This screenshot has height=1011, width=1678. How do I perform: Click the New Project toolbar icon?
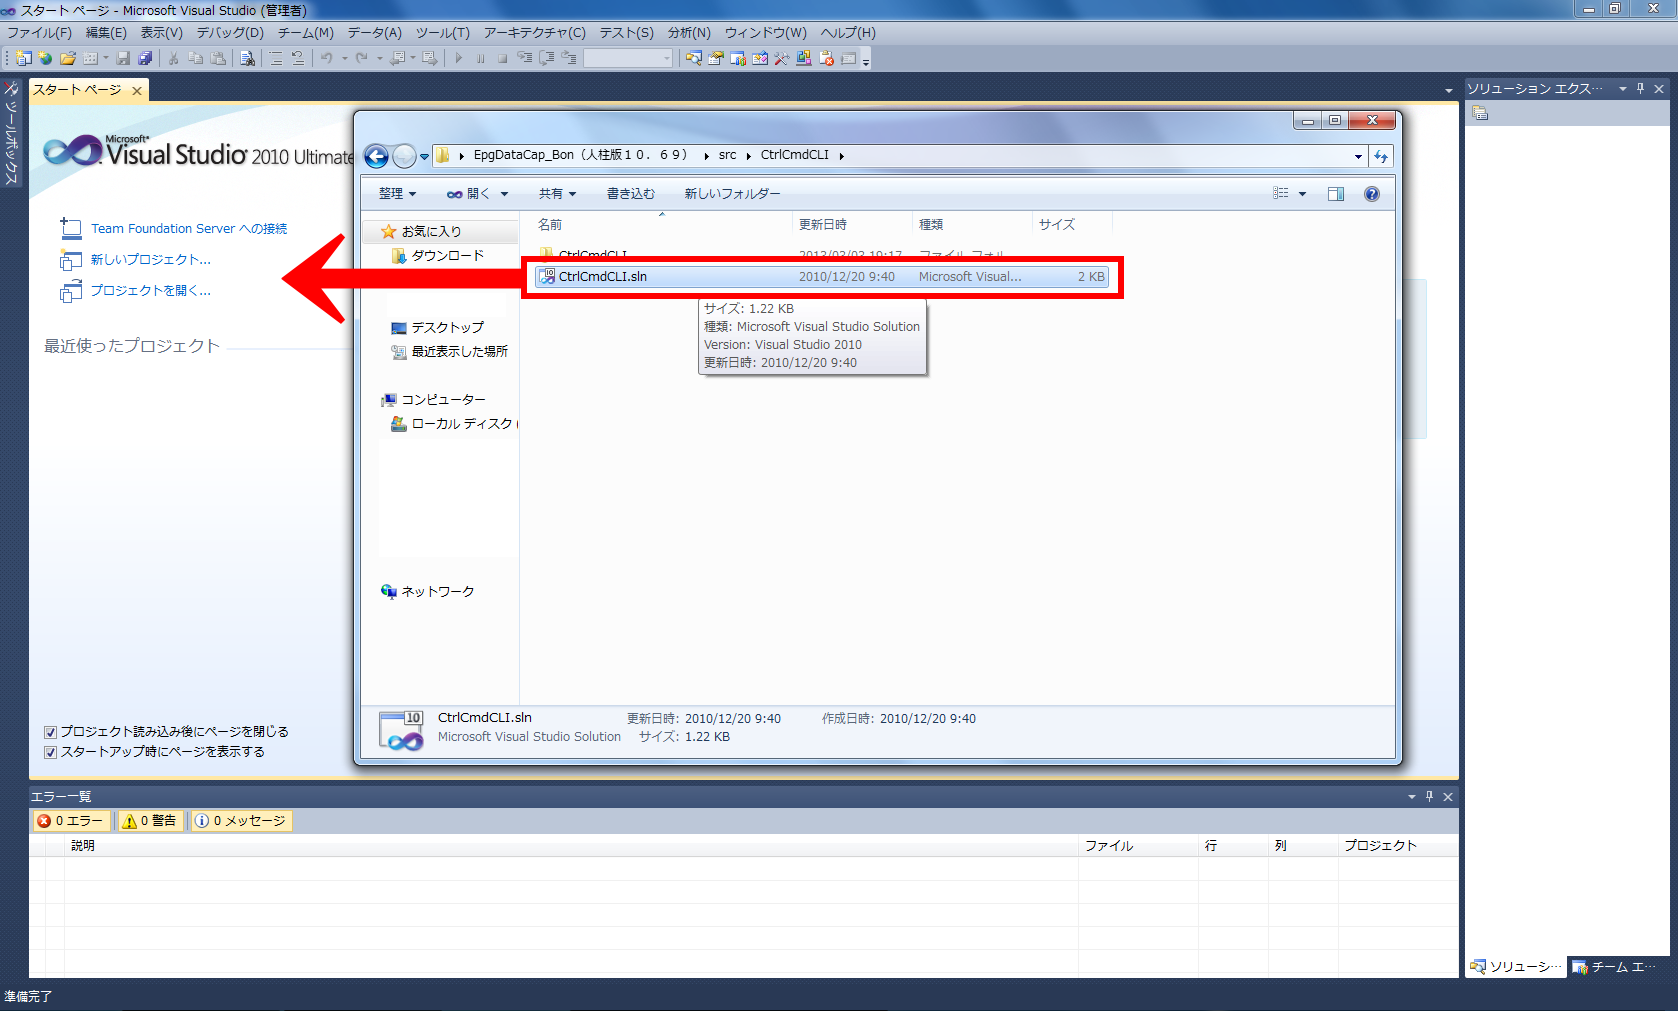pyautogui.click(x=23, y=58)
